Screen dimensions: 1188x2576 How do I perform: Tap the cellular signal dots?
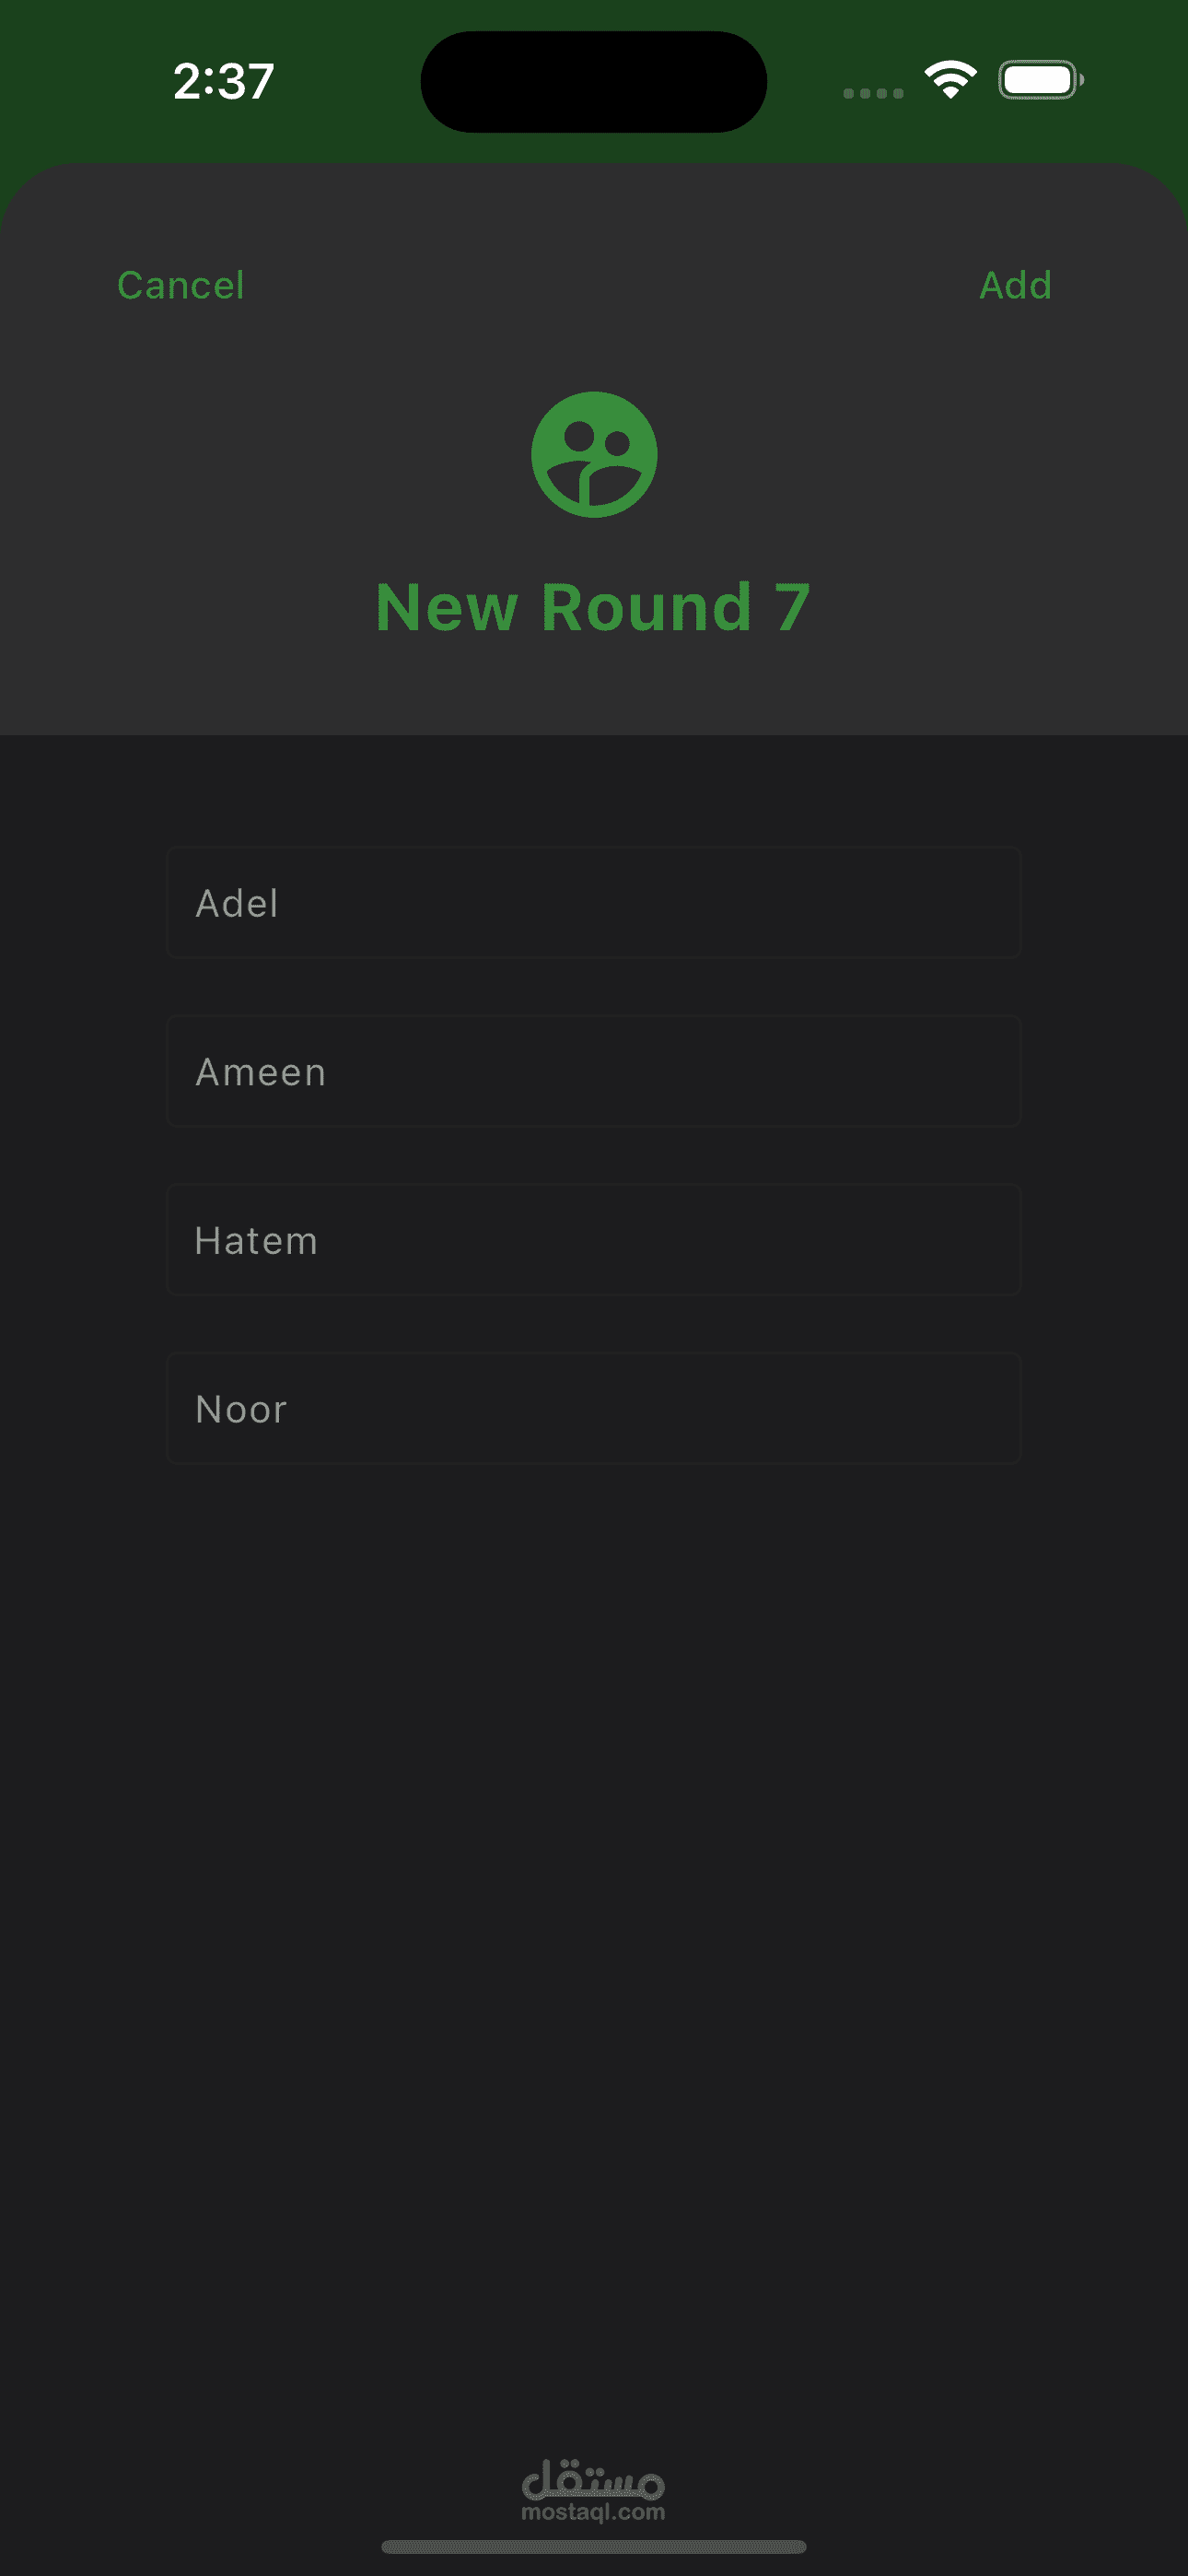[873, 93]
